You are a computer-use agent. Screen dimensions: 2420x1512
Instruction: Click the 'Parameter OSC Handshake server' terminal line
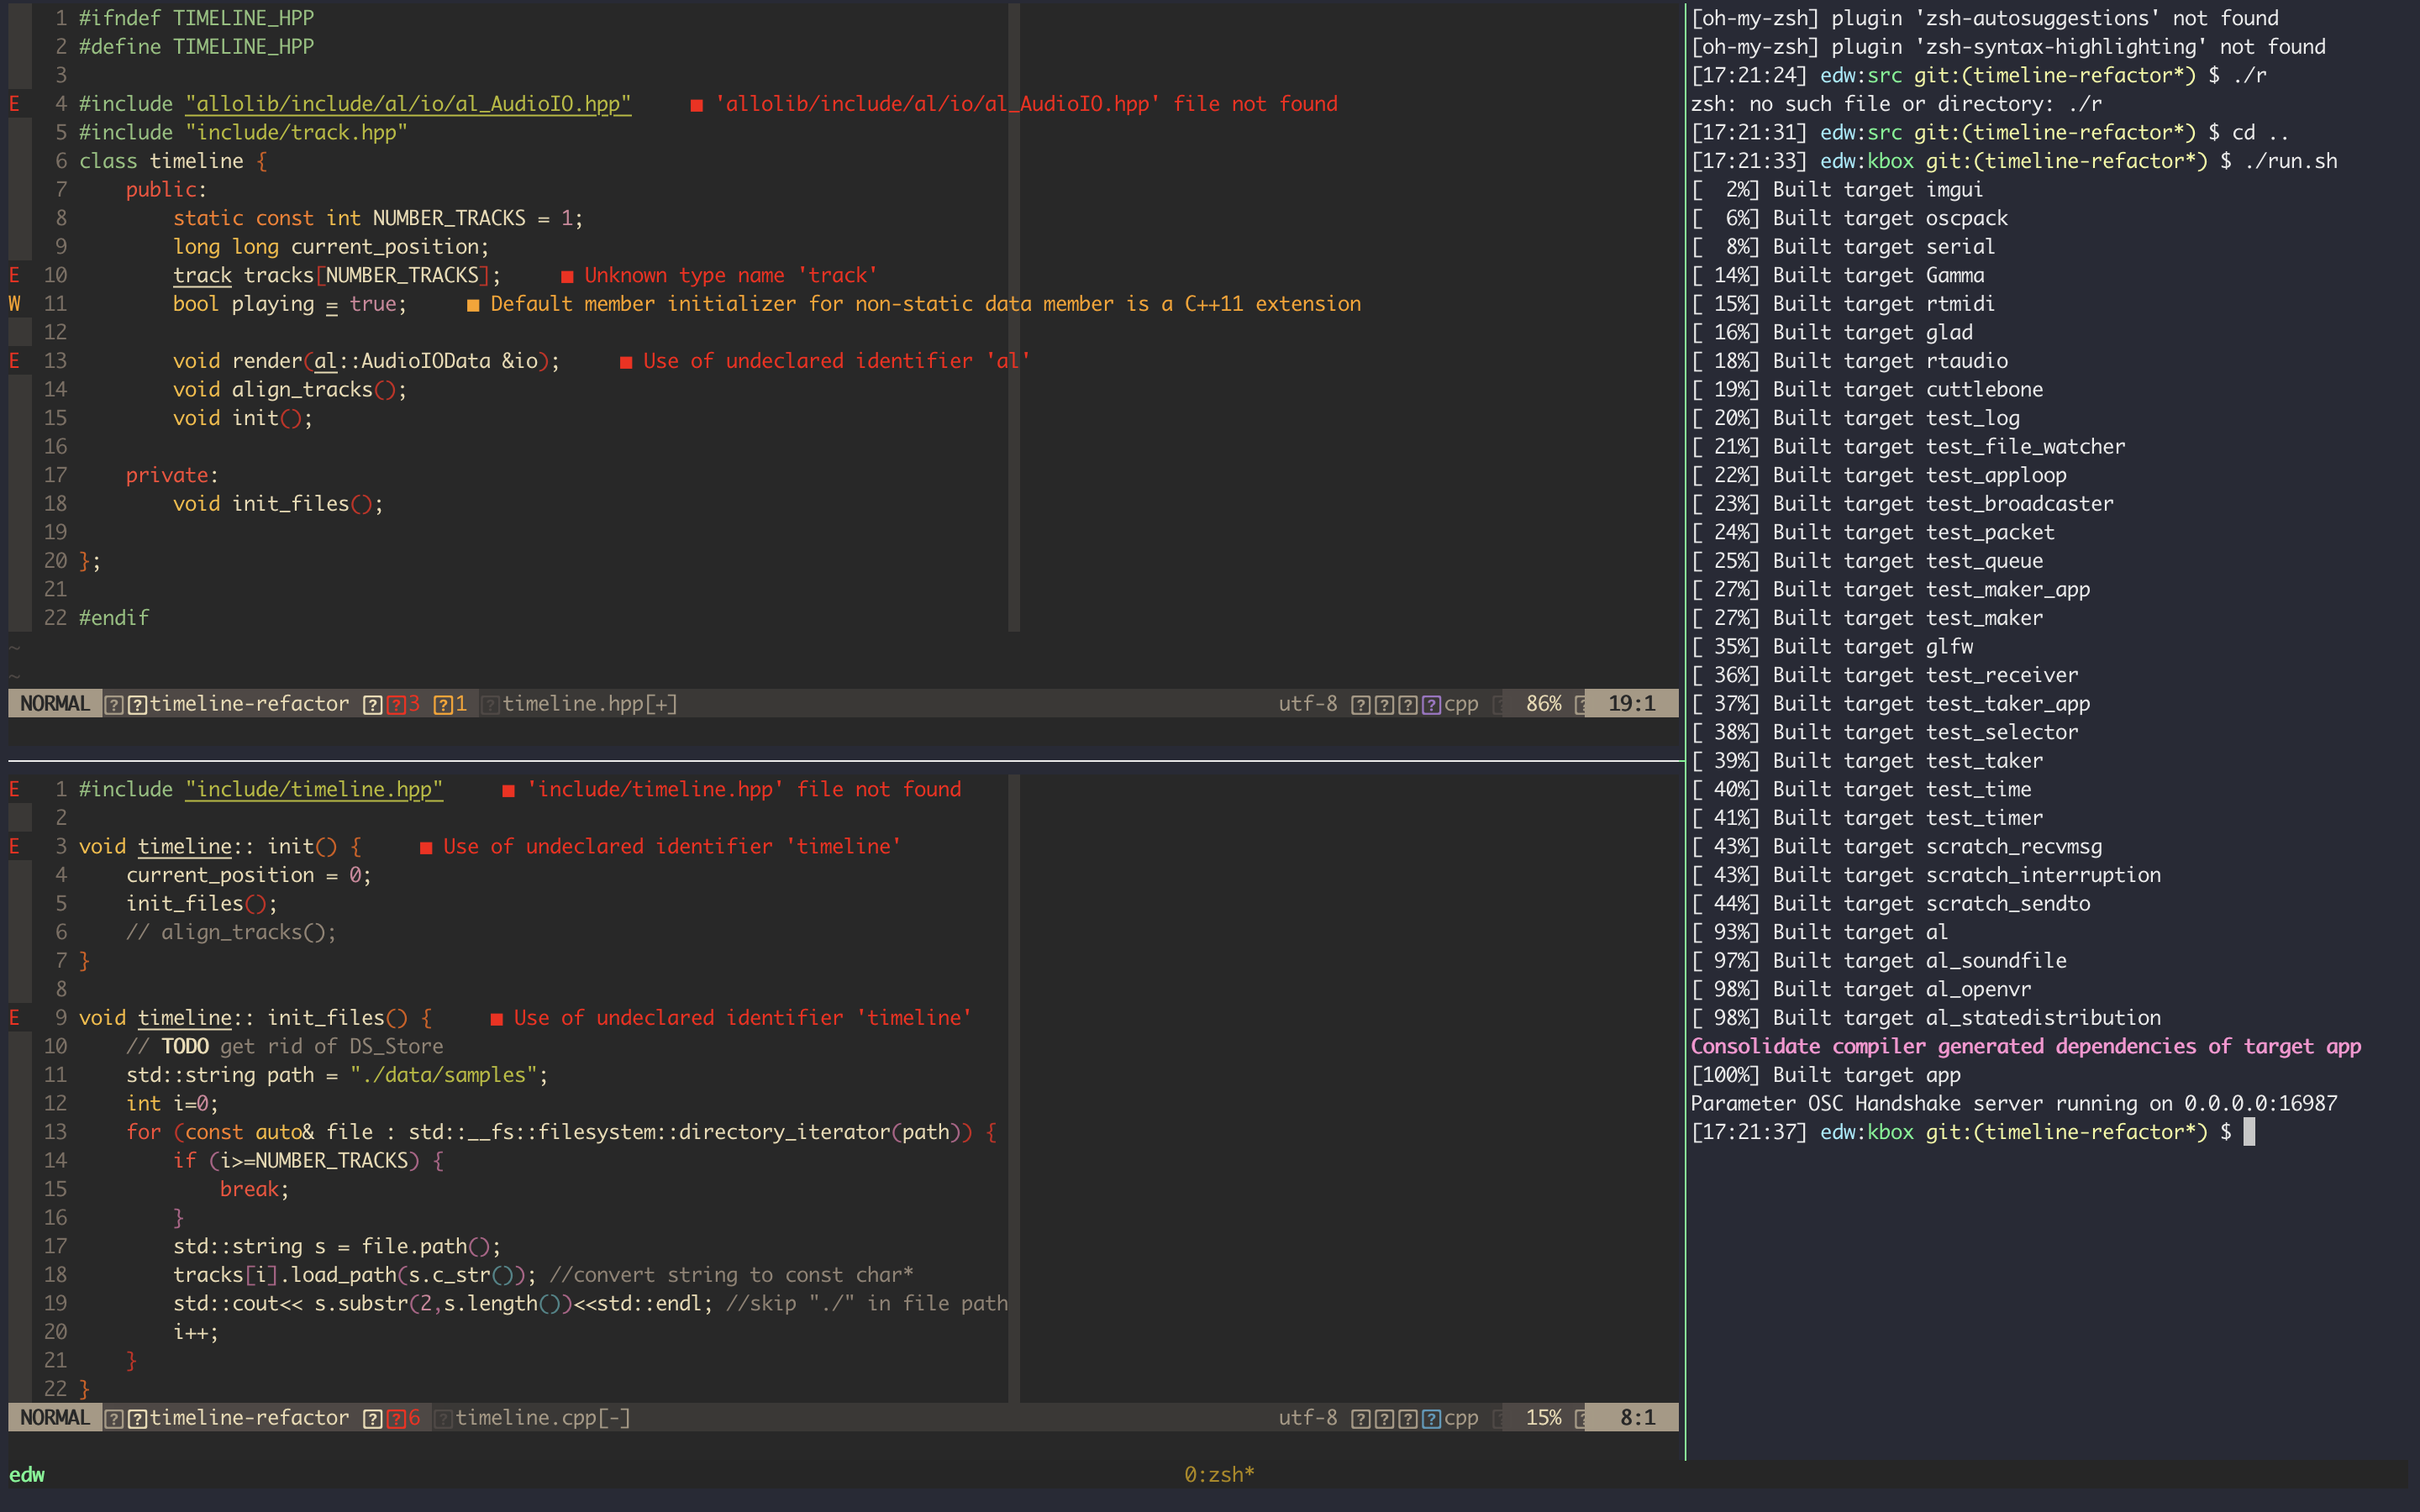tap(2014, 1104)
